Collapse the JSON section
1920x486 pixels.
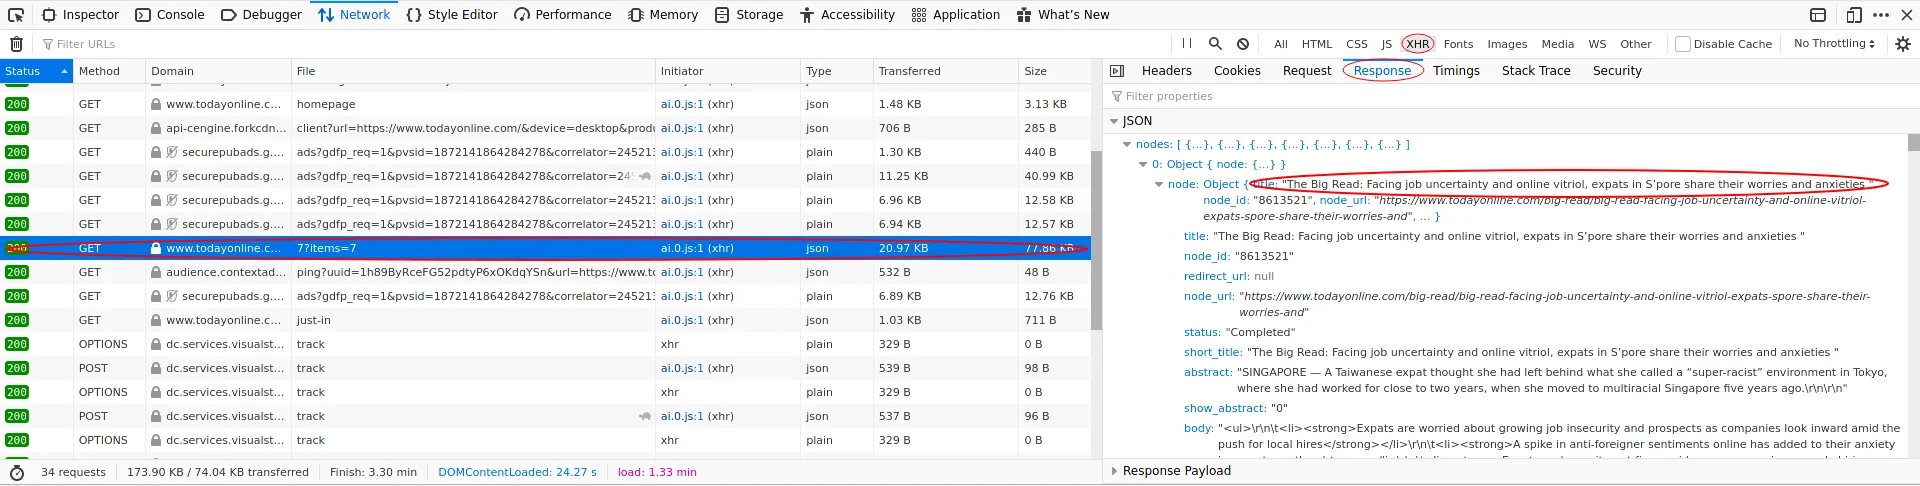1114,121
